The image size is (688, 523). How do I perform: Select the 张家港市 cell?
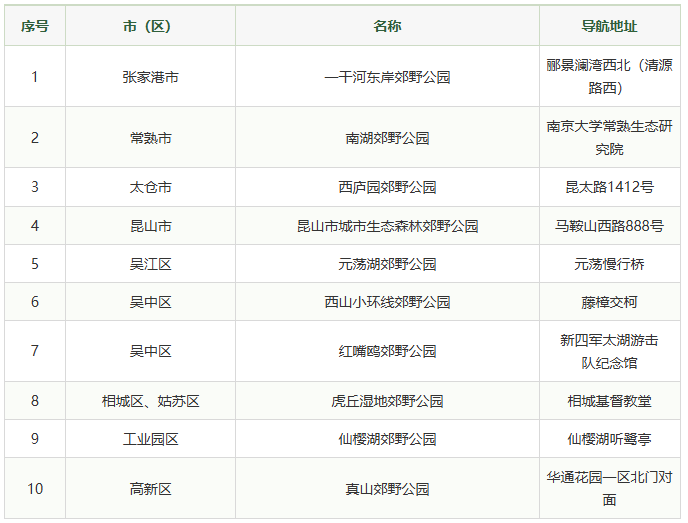tap(150, 77)
